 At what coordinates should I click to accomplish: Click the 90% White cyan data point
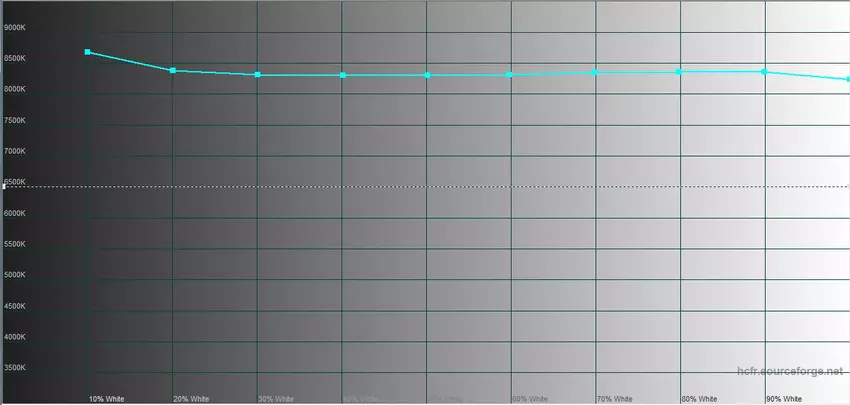[765, 71]
